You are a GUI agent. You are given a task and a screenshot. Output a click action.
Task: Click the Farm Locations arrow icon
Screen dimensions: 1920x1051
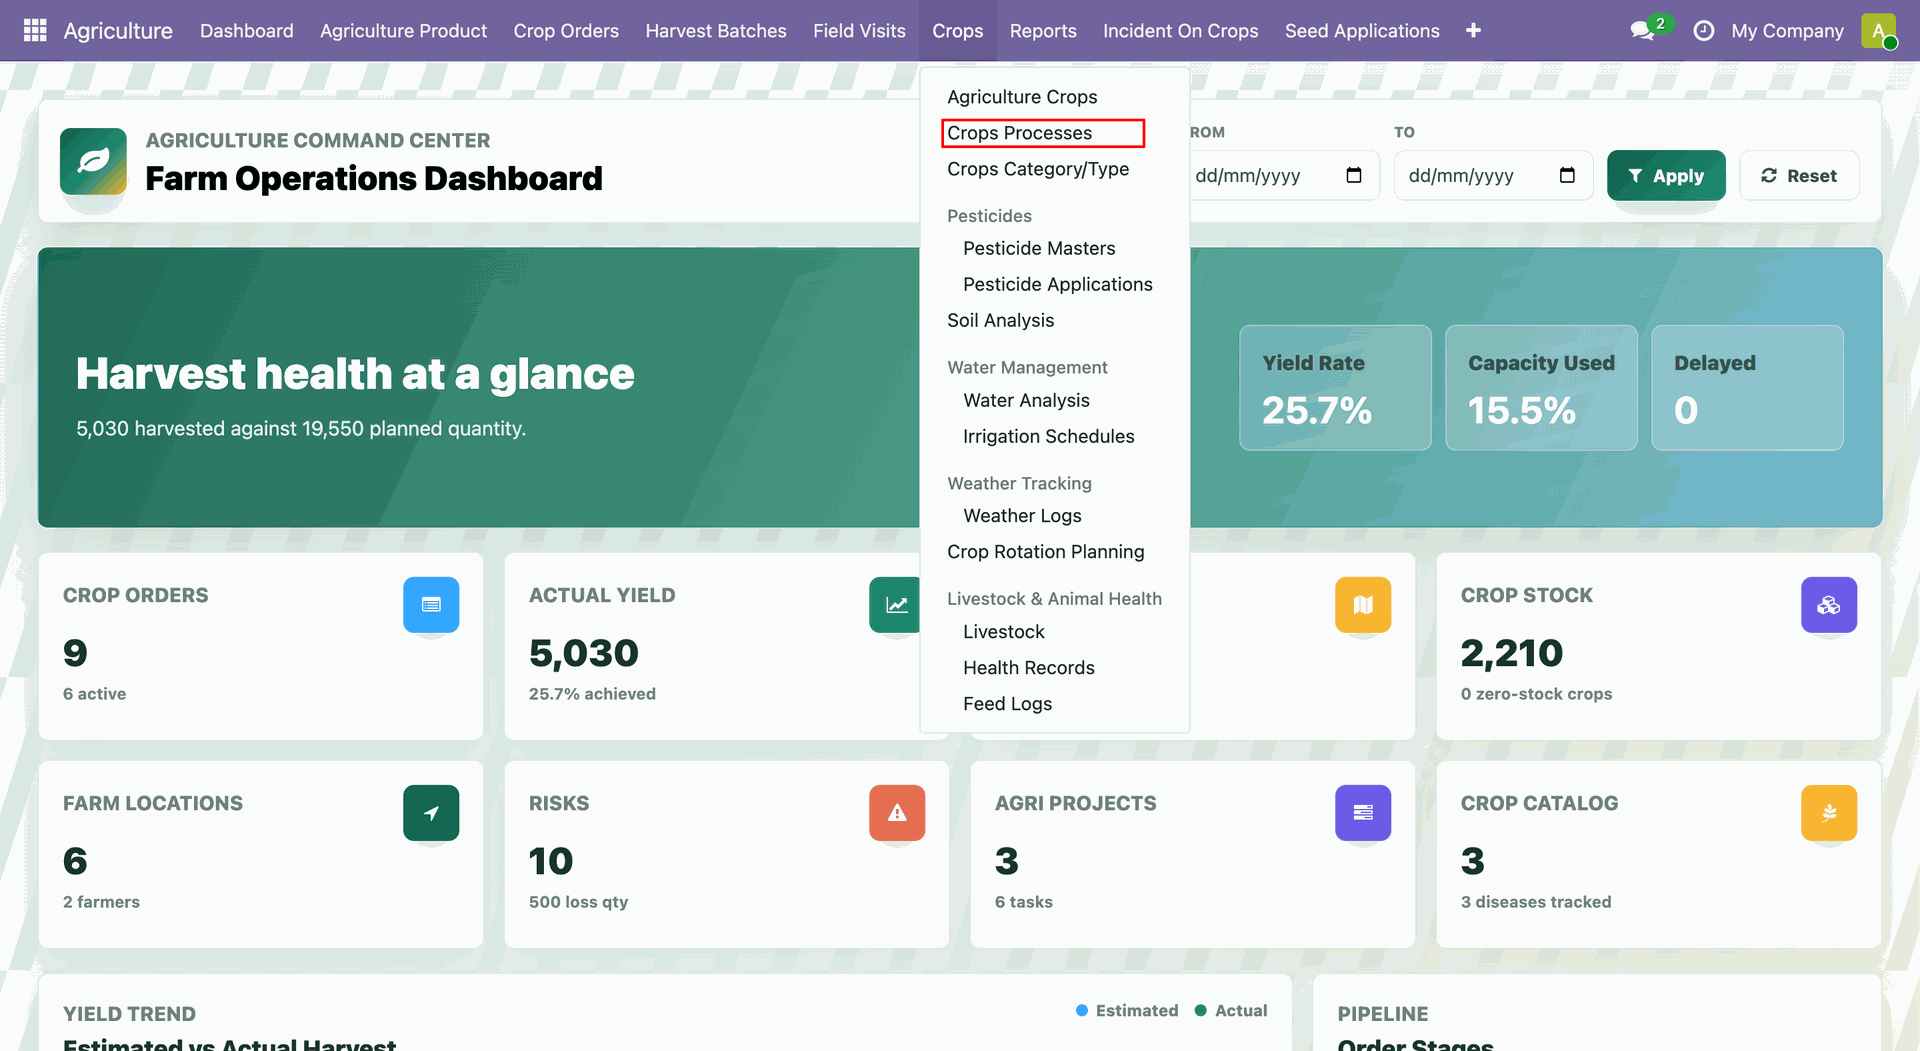tap(431, 813)
